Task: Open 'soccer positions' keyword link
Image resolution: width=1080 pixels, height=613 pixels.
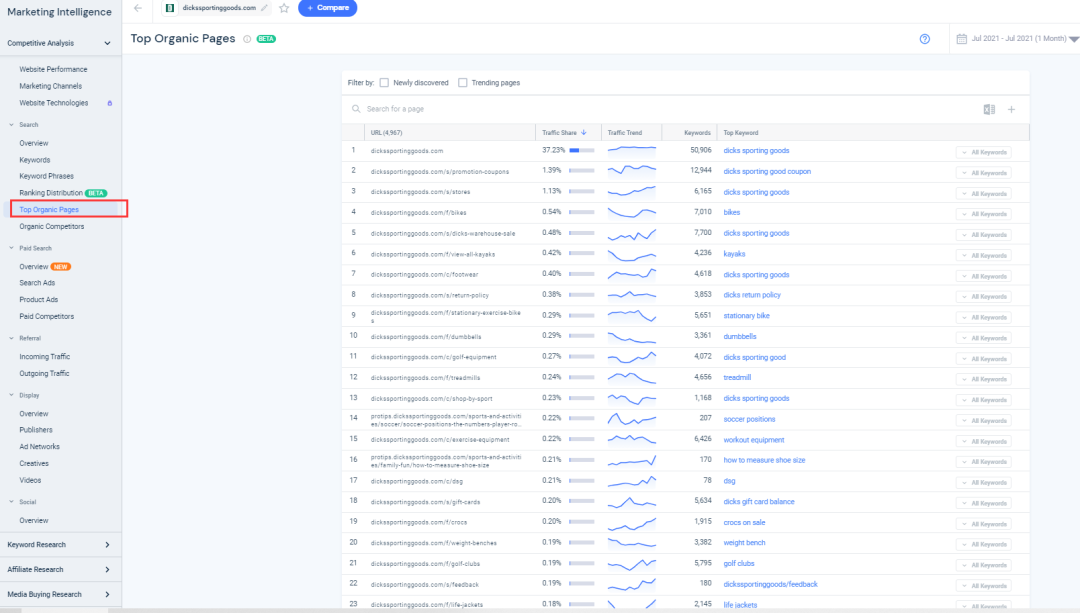Action: [x=749, y=419]
